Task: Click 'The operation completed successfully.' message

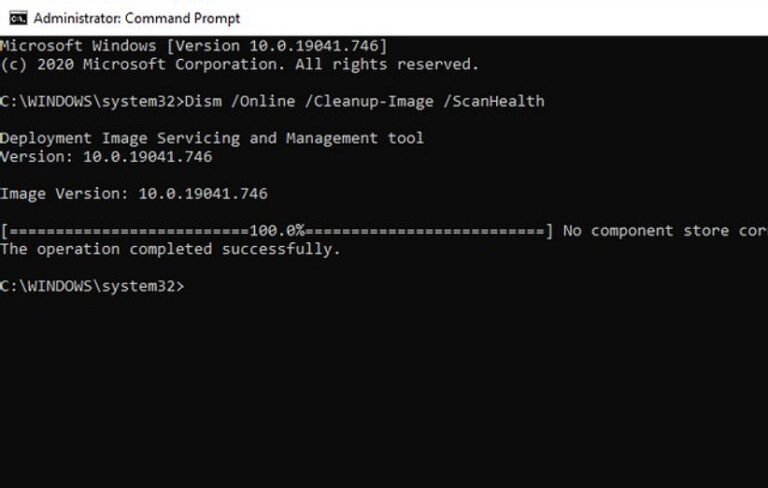Action: [170, 249]
